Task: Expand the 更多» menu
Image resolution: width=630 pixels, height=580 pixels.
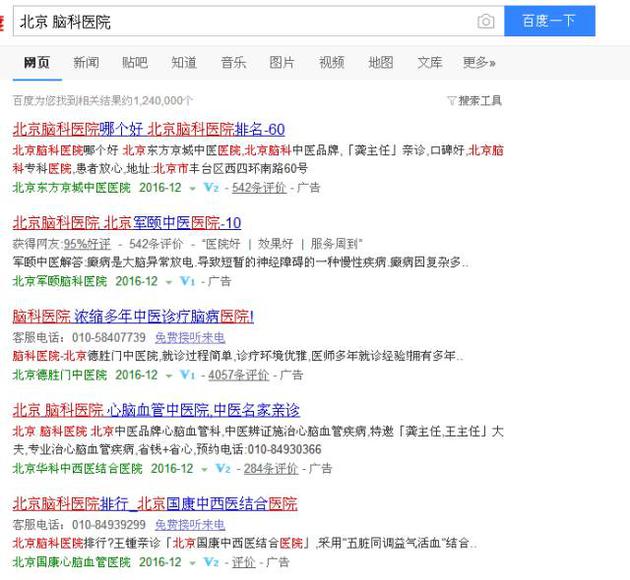Action: 479,63
